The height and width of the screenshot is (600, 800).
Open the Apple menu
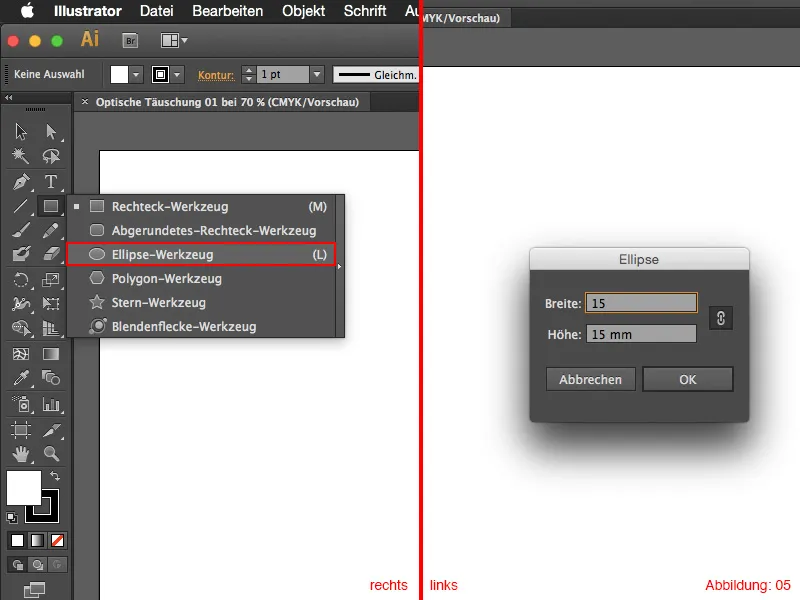pyautogui.click(x=27, y=11)
